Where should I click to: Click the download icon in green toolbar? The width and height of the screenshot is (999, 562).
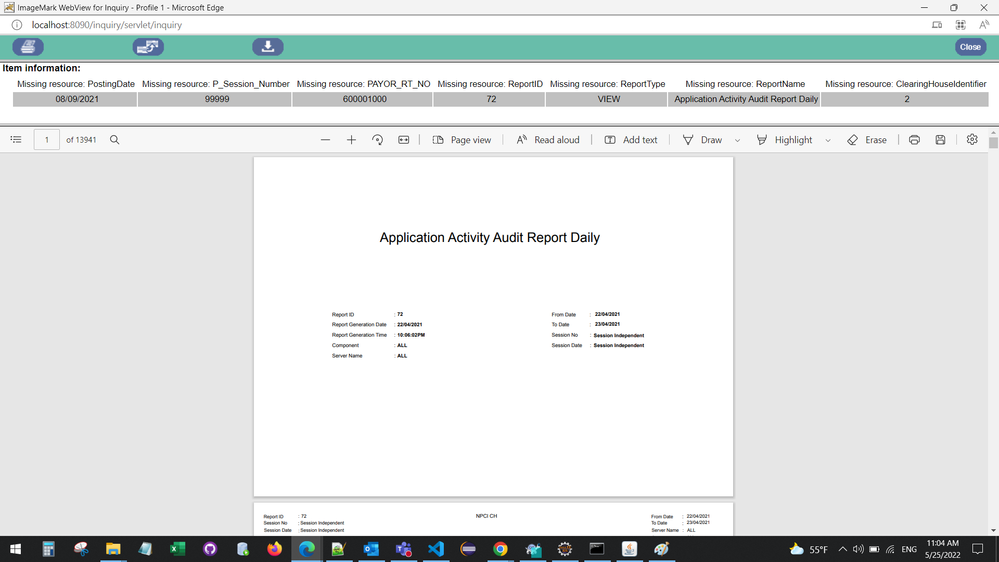268,47
